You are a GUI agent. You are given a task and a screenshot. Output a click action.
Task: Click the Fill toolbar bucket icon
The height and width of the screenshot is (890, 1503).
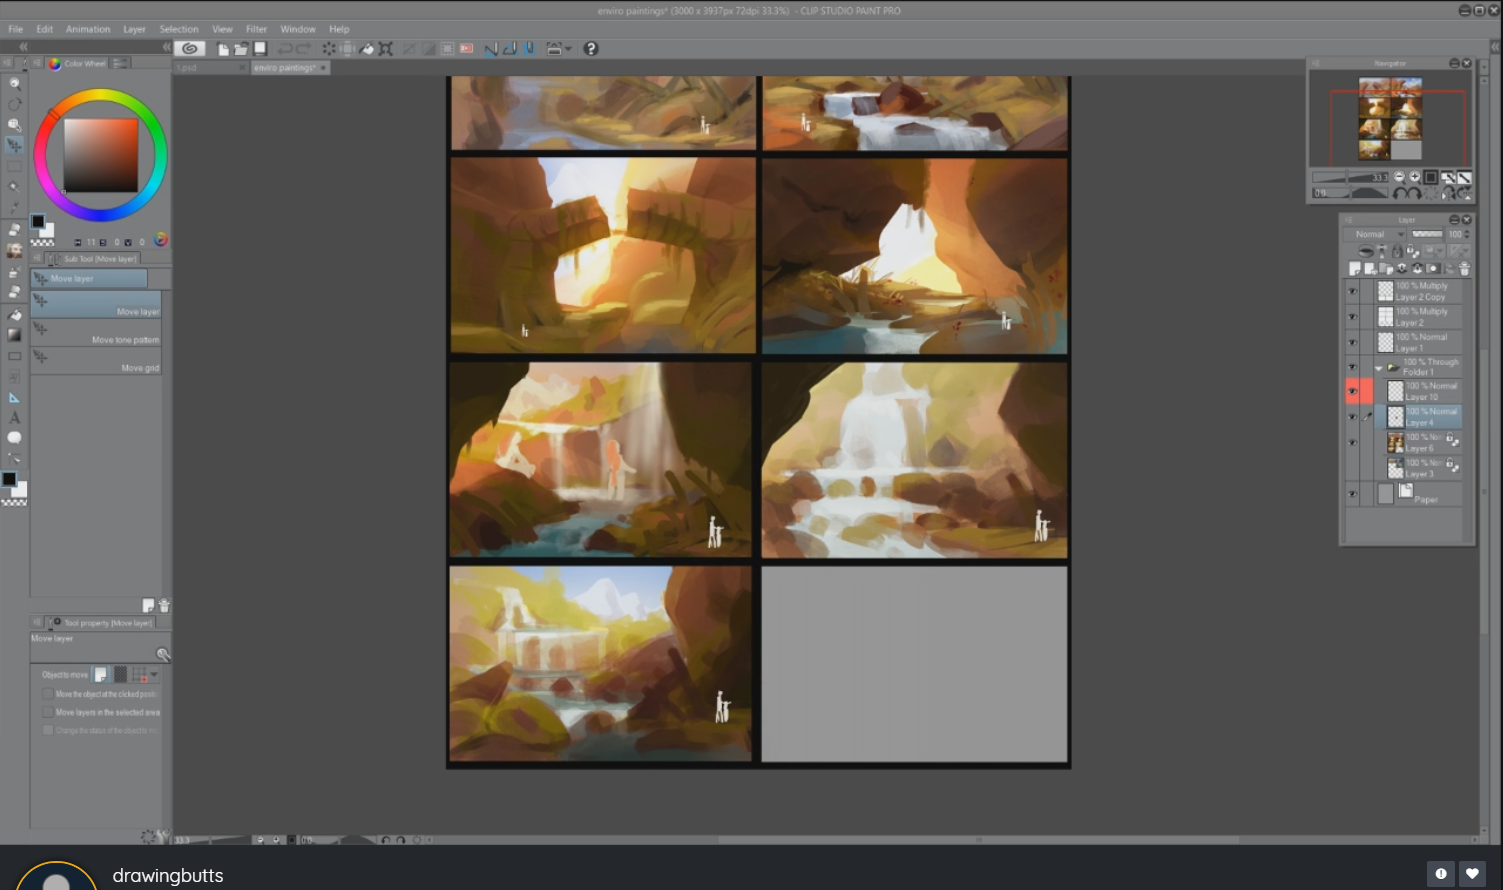click(366, 48)
